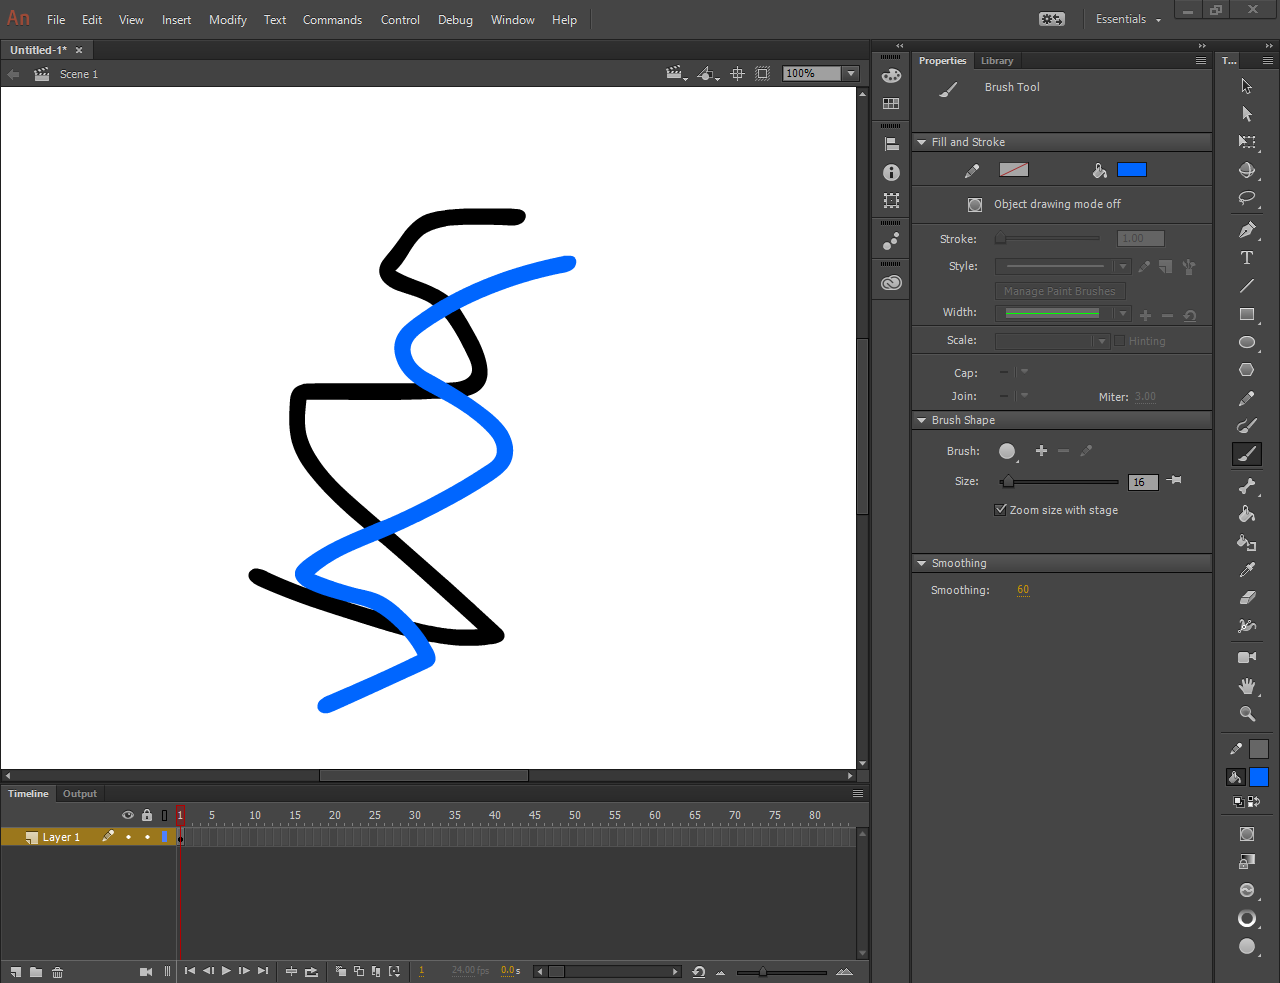Screen dimensions: 1280x983
Task: Open the Swatches panel grid icon
Action: [891, 104]
